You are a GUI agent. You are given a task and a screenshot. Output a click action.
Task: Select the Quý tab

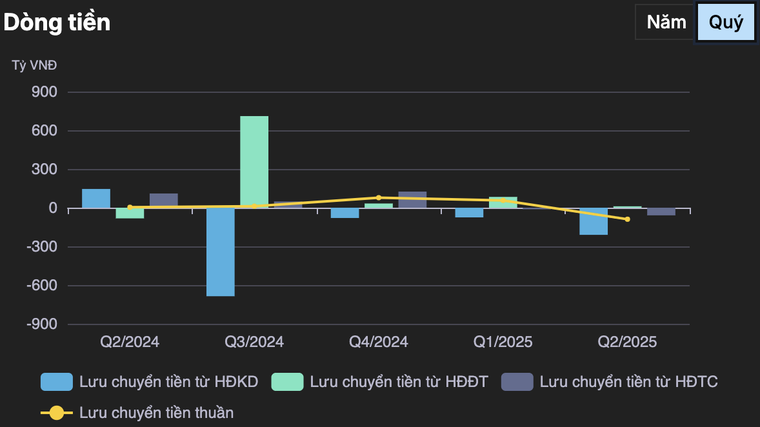[725, 23]
